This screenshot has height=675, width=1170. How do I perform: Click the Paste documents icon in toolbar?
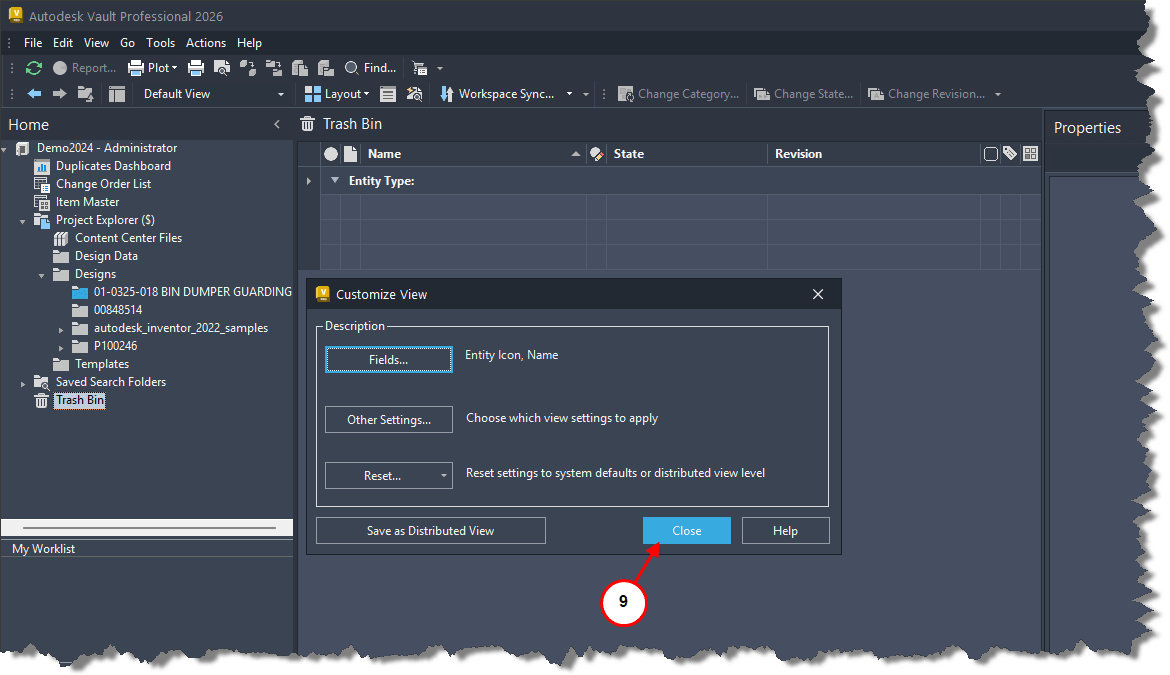[x=326, y=69]
